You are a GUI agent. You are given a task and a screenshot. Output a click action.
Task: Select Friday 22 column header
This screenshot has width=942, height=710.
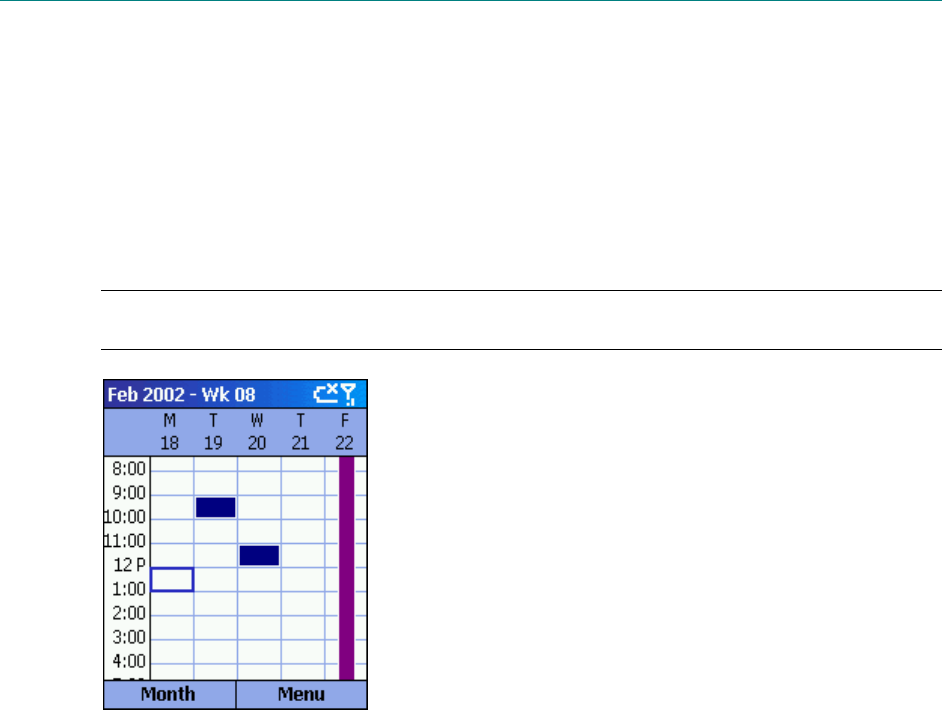(x=344, y=432)
